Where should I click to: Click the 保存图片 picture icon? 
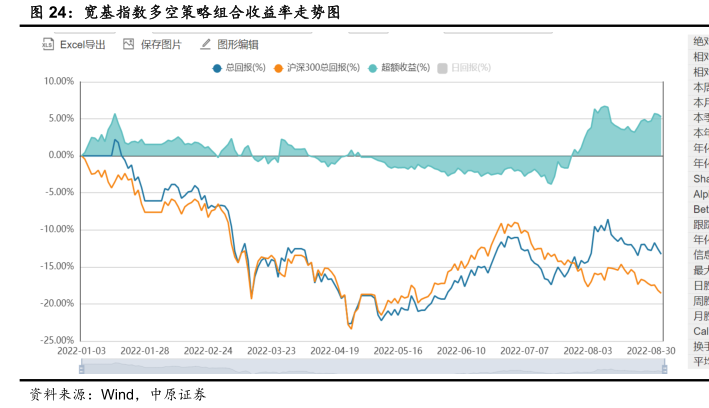pyautogui.click(x=128, y=45)
